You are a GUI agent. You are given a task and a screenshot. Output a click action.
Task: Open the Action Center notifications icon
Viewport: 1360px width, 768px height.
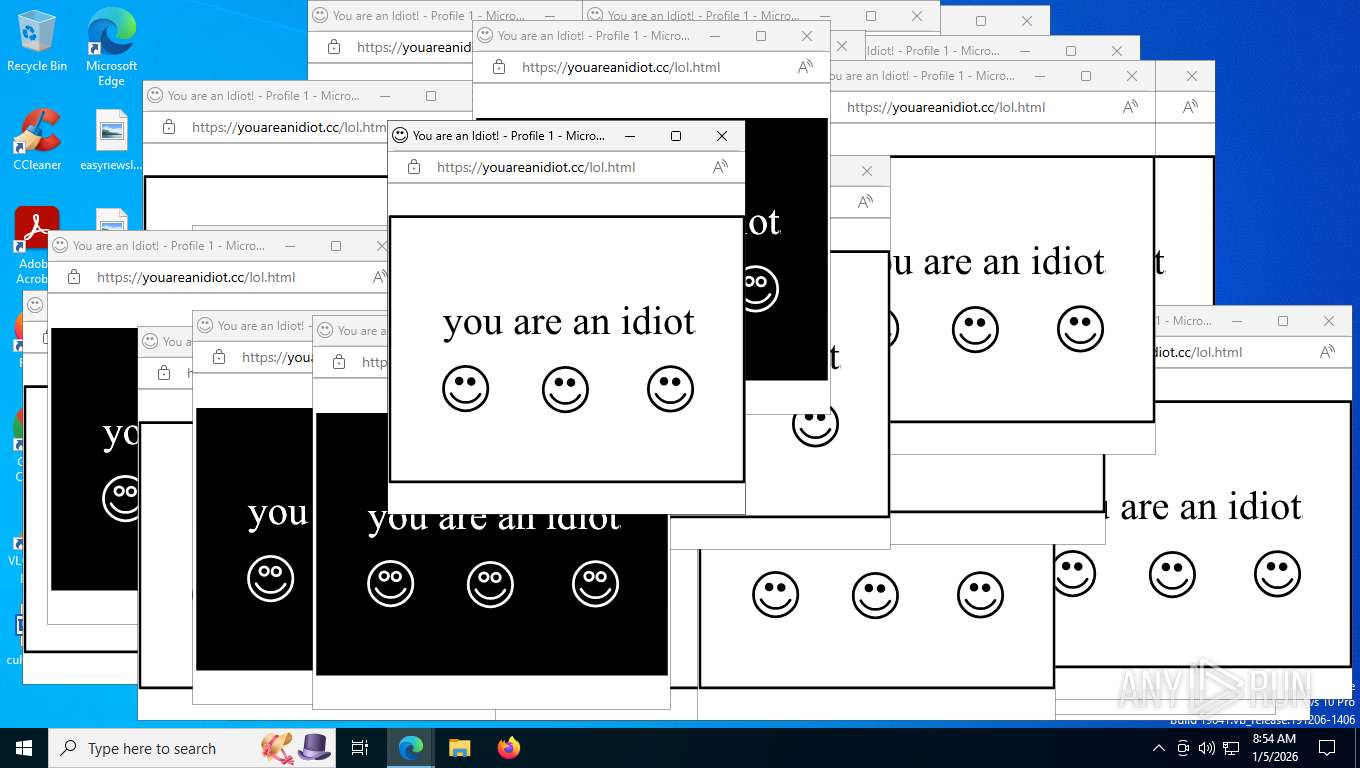(x=1327, y=748)
